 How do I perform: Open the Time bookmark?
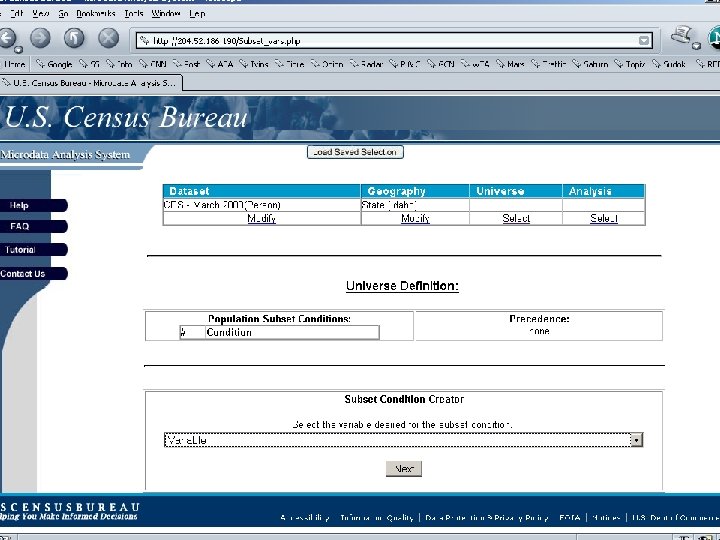click(x=290, y=64)
